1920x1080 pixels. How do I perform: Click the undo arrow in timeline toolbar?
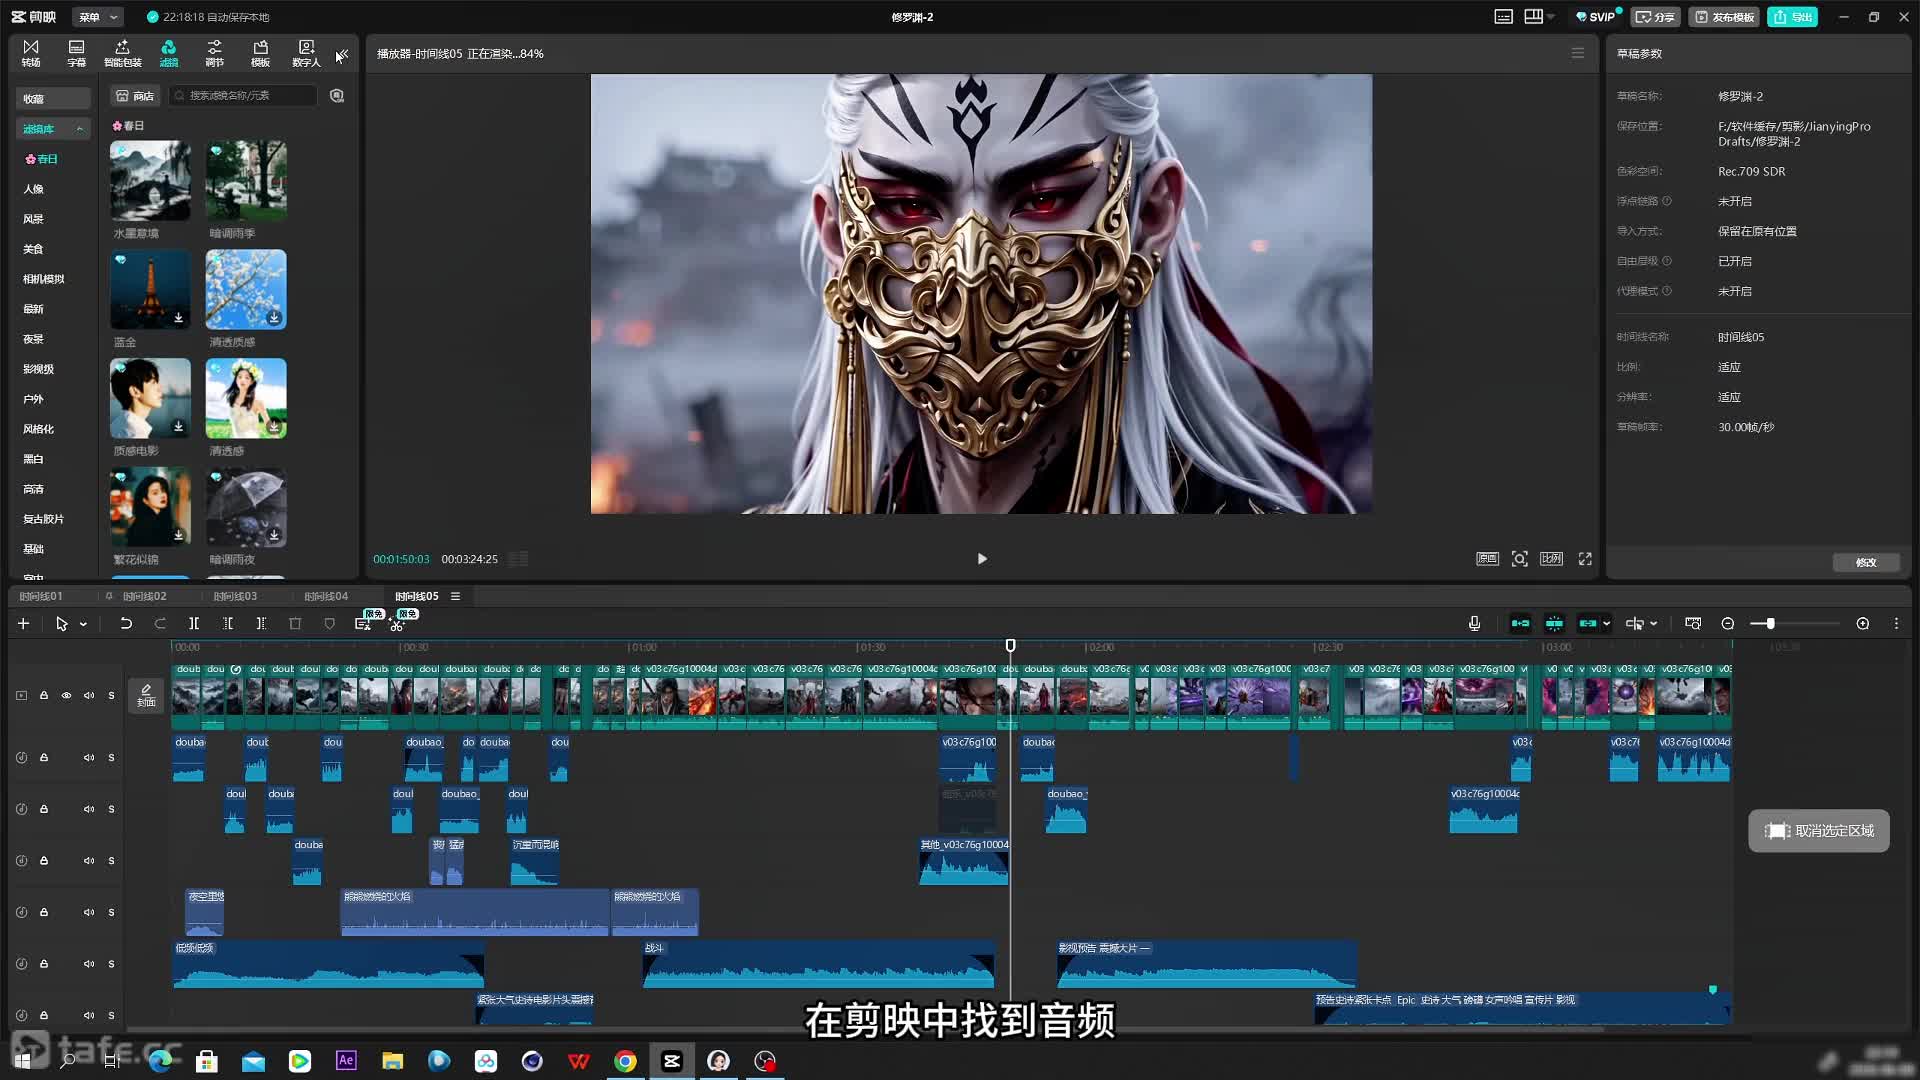(126, 624)
